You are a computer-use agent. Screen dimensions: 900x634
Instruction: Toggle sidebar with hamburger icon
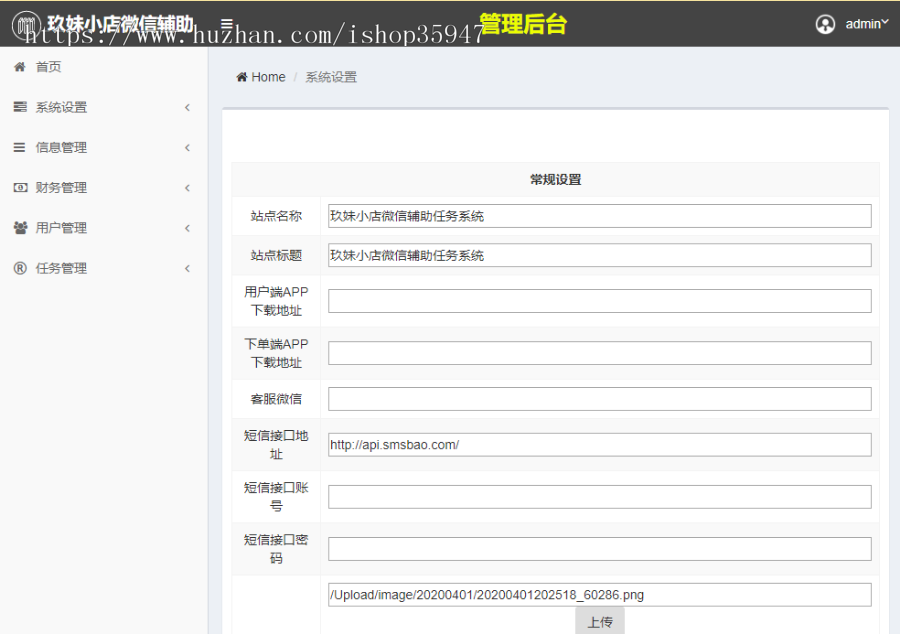[x=227, y=23]
